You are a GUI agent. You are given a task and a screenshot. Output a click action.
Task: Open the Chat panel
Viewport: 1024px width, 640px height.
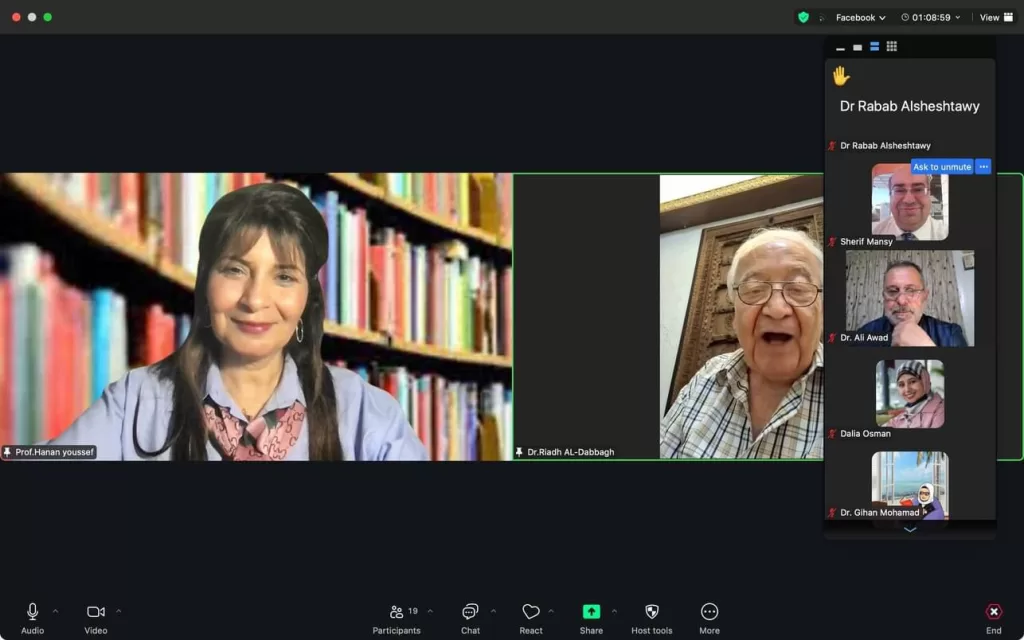click(x=470, y=612)
